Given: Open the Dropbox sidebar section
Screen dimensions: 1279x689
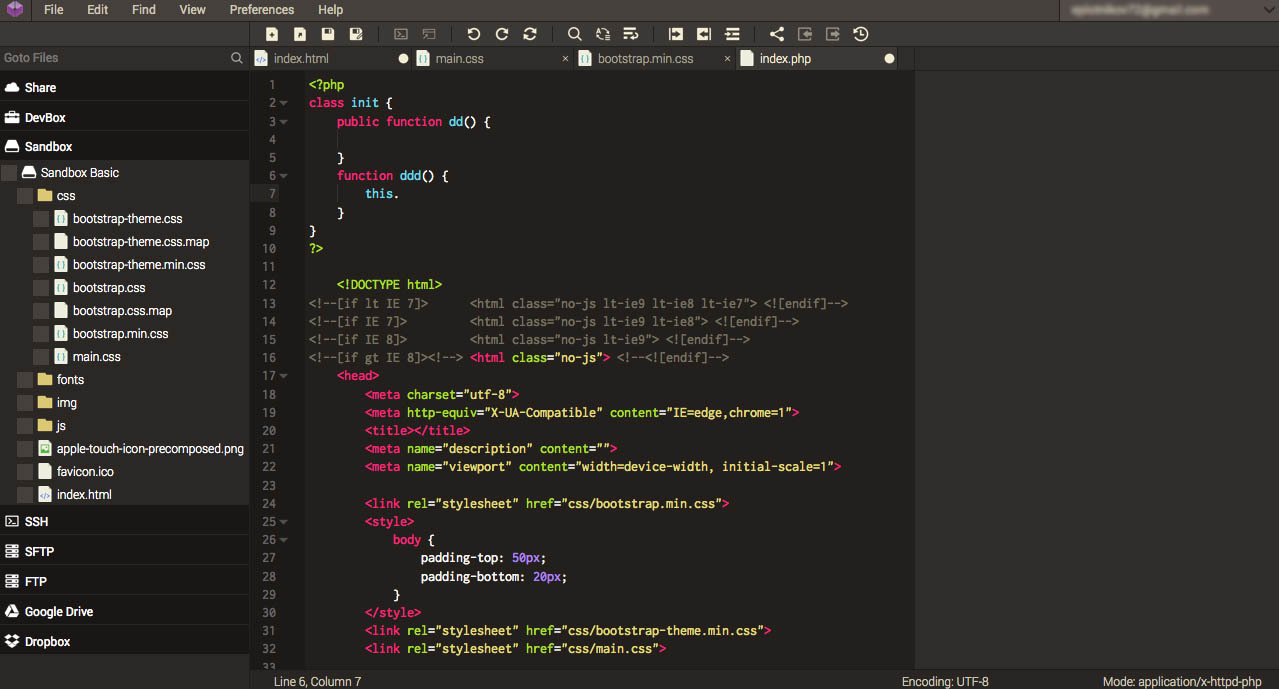Looking at the screenshot, I should coord(124,641).
